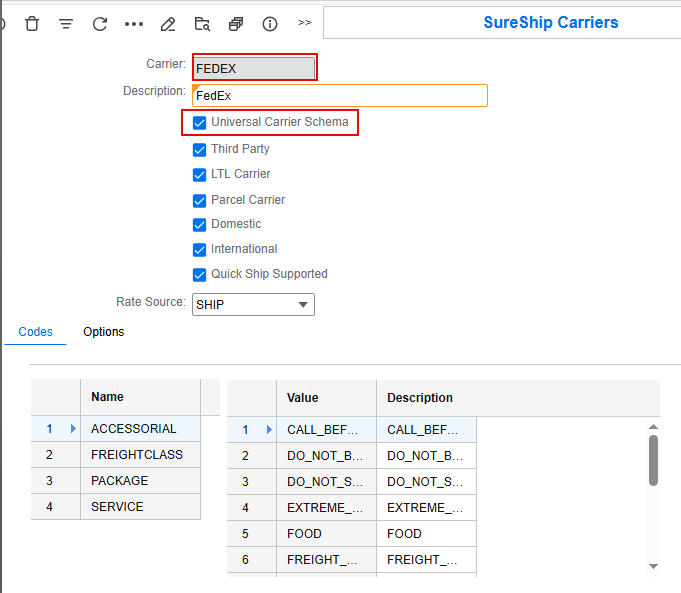Click the scroll down arrow in Value grid

click(x=653, y=566)
